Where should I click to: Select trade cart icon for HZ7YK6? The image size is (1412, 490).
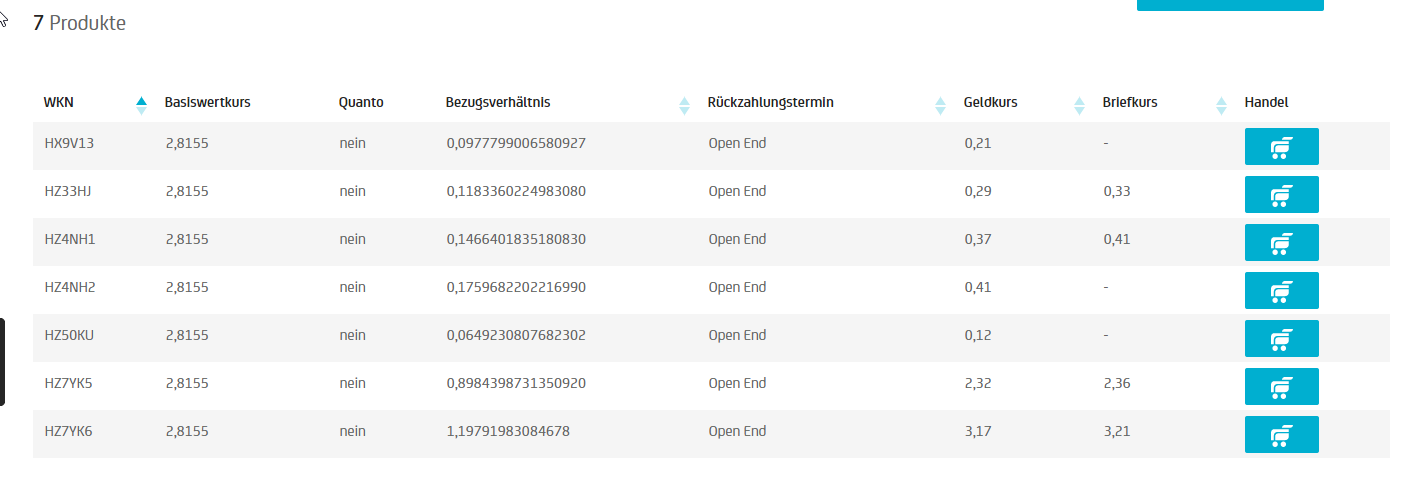coord(1281,435)
